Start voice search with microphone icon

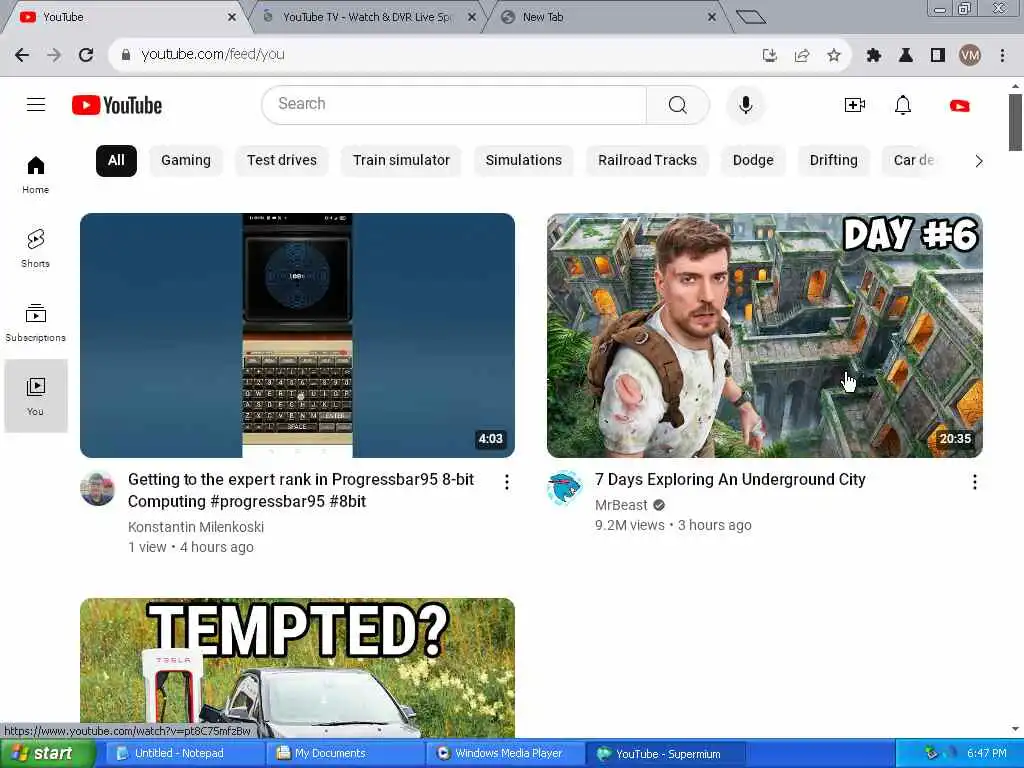pos(745,104)
